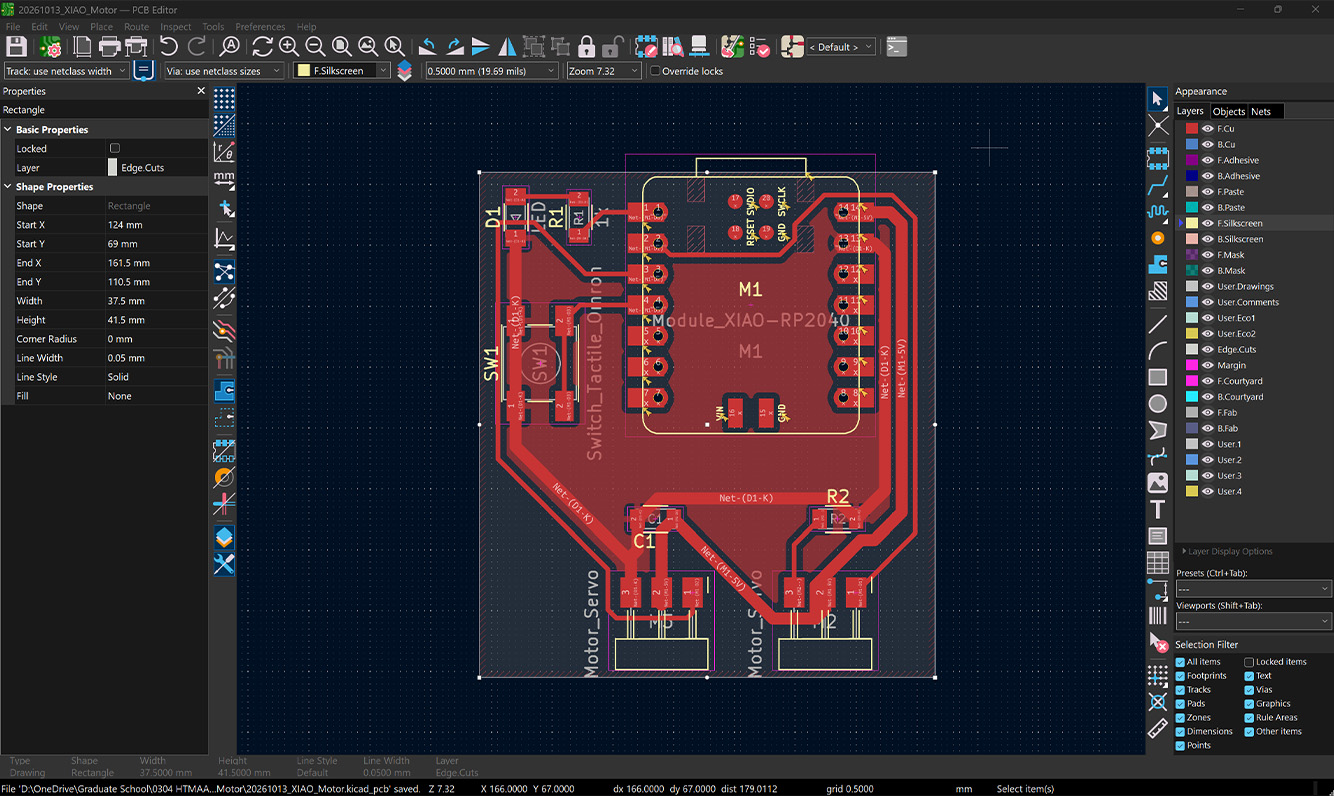Select the Measure ruler tool
The height and width of the screenshot is (796, 1334).
click(1158, 728)
